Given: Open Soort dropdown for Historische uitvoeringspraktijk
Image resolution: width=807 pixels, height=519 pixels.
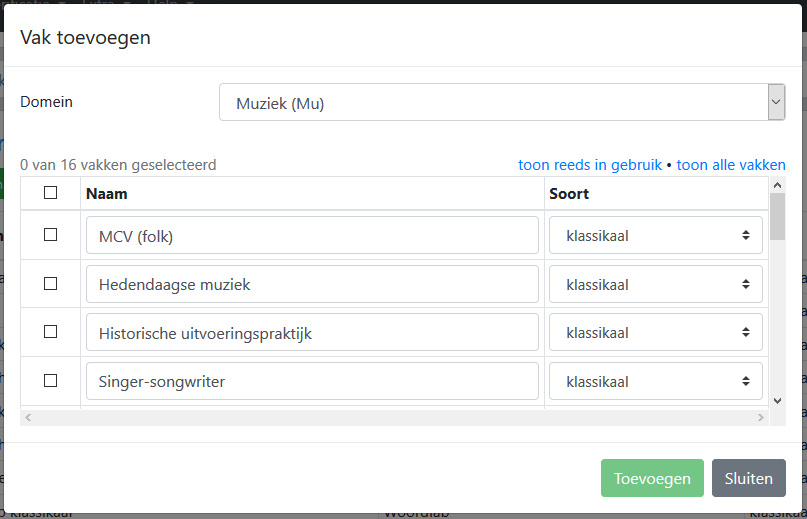Looking at the screenshot, I should 656,333.
